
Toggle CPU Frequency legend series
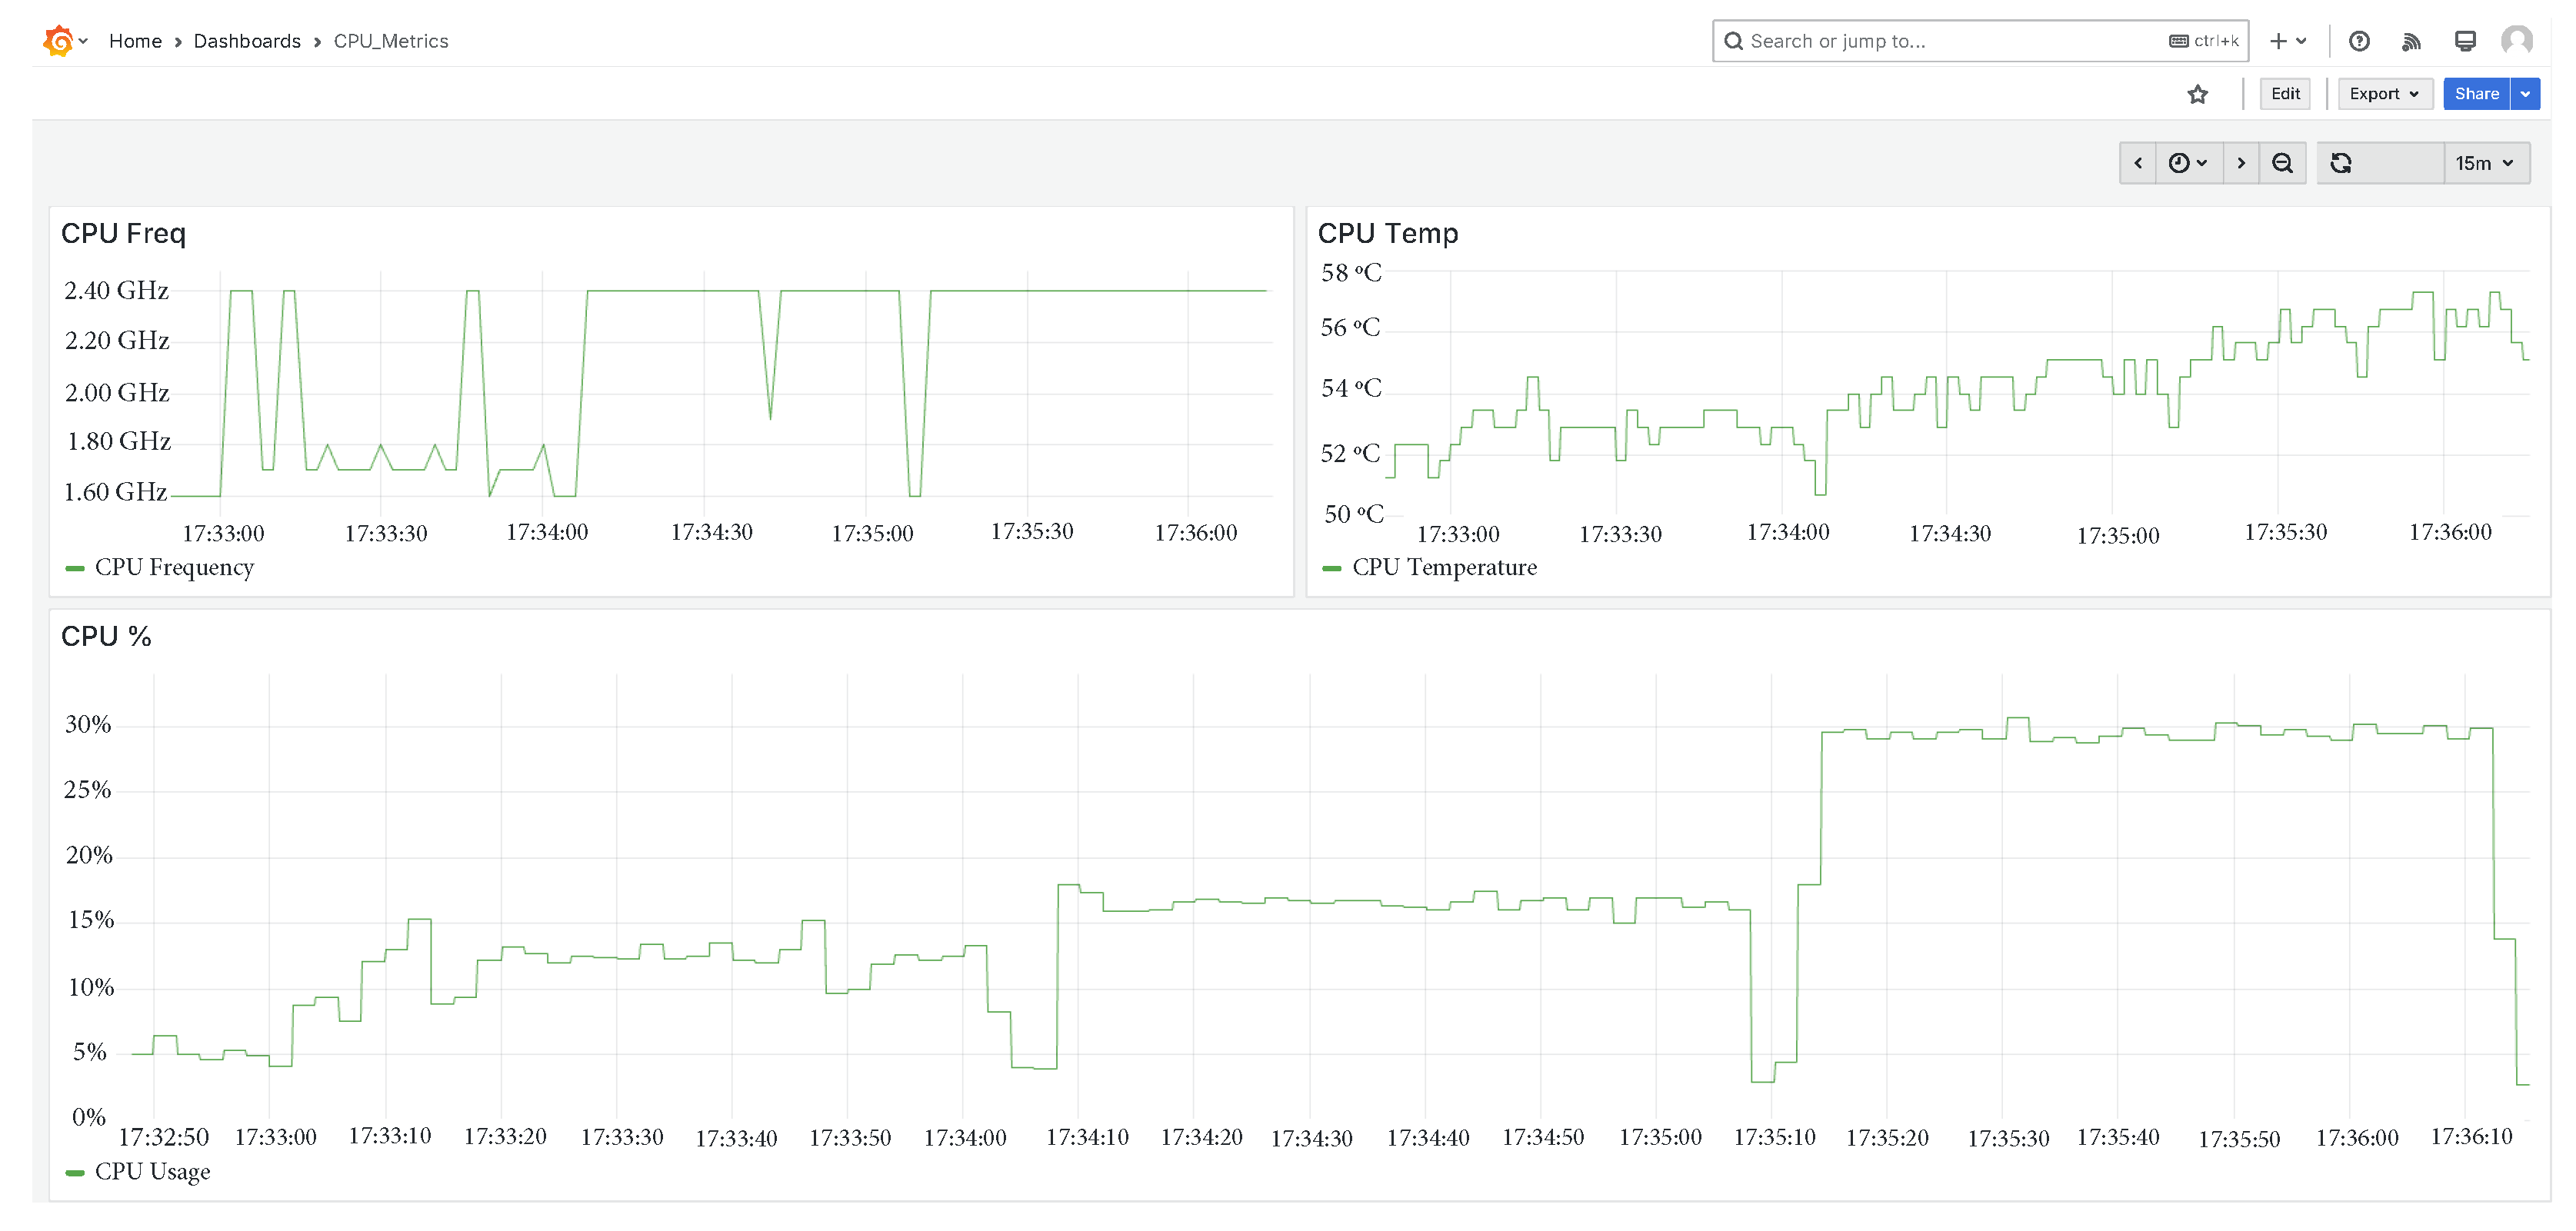(174, 568)
